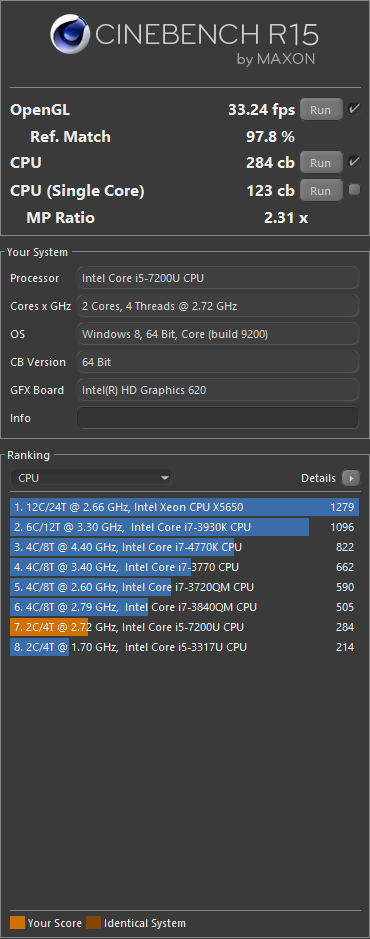Toggle the OpenGL test checkbox
This screenshot has width=370, height=939.
(354, 109)
